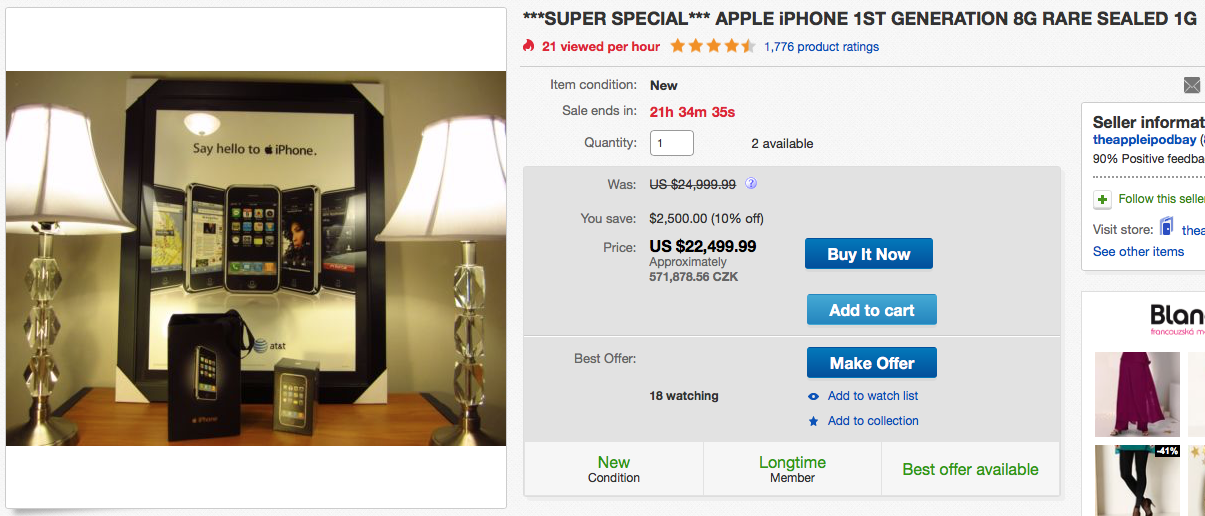The width and height of the screenshot is (1205, 516).
Task: Add the iPhone to cart
Action: click(x=871, y=310)
